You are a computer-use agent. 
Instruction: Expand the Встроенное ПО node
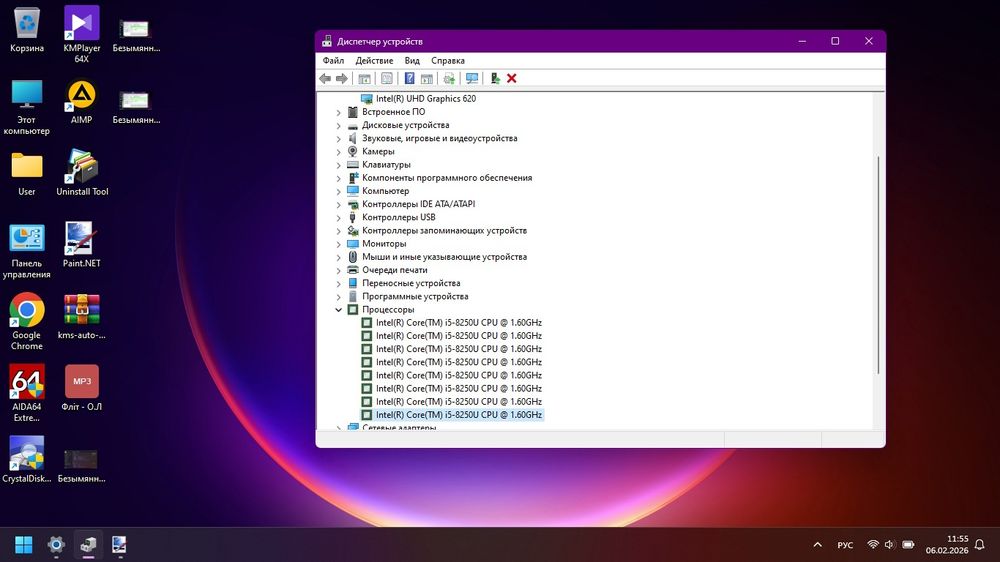339,112
